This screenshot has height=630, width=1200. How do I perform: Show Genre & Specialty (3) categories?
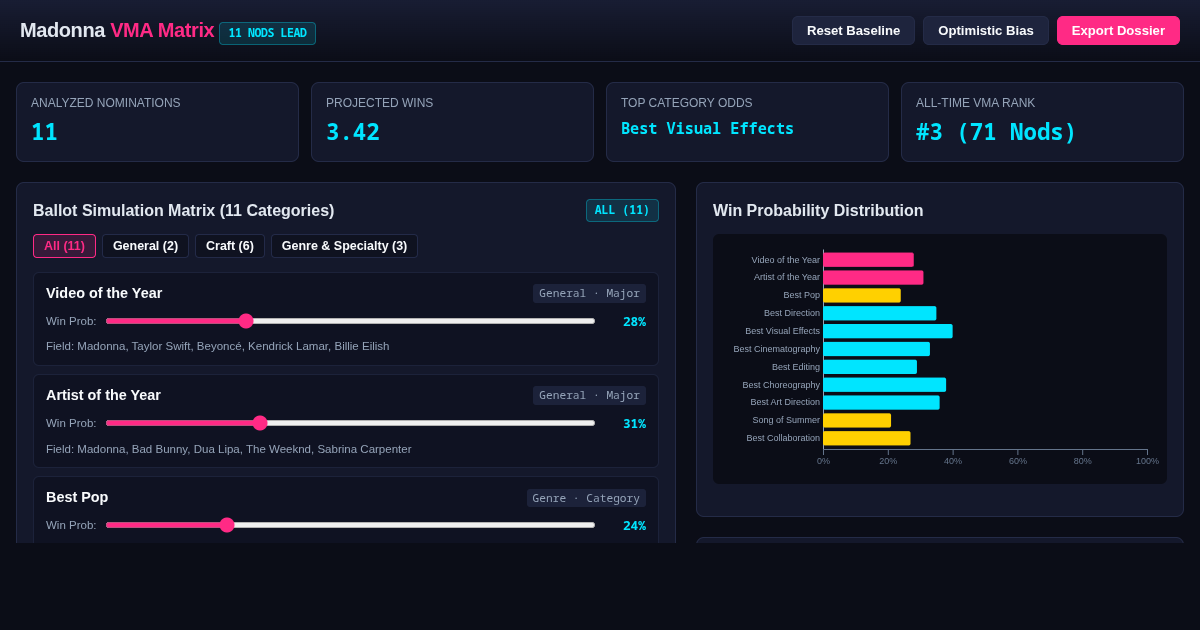[x=344, y=246]
